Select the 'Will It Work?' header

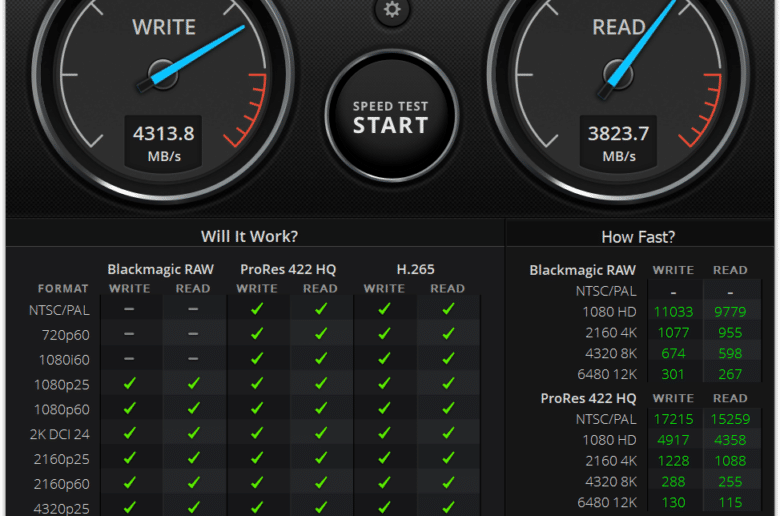point(249,236)
